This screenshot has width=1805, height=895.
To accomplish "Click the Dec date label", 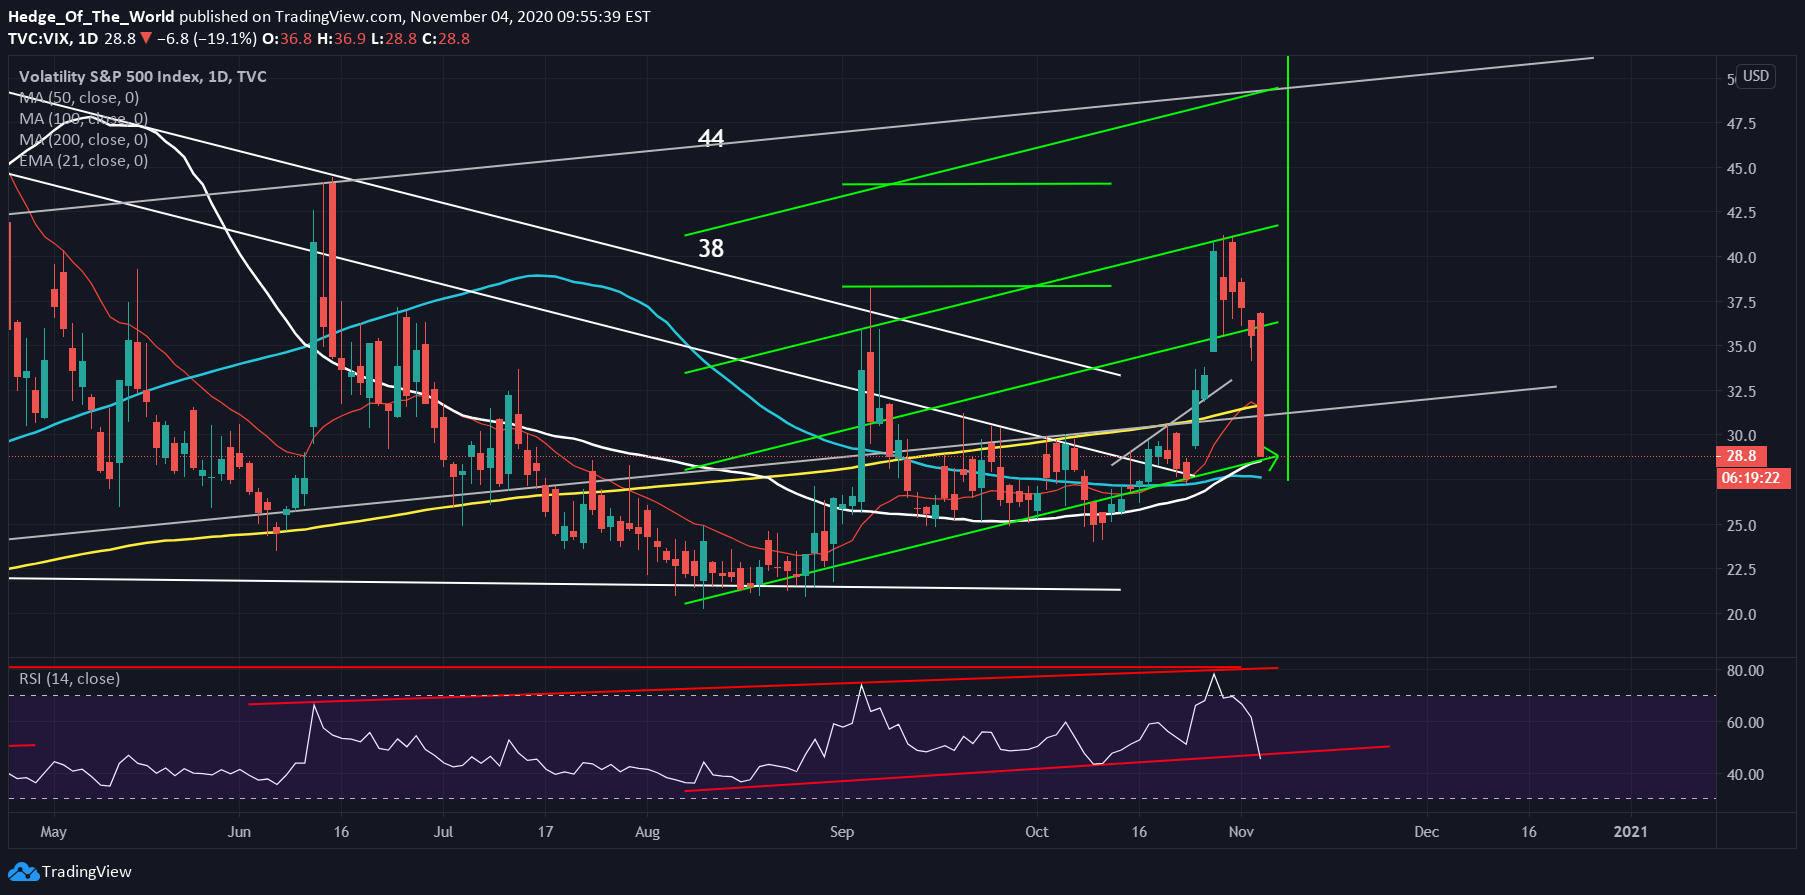I will coord(1427,832).
